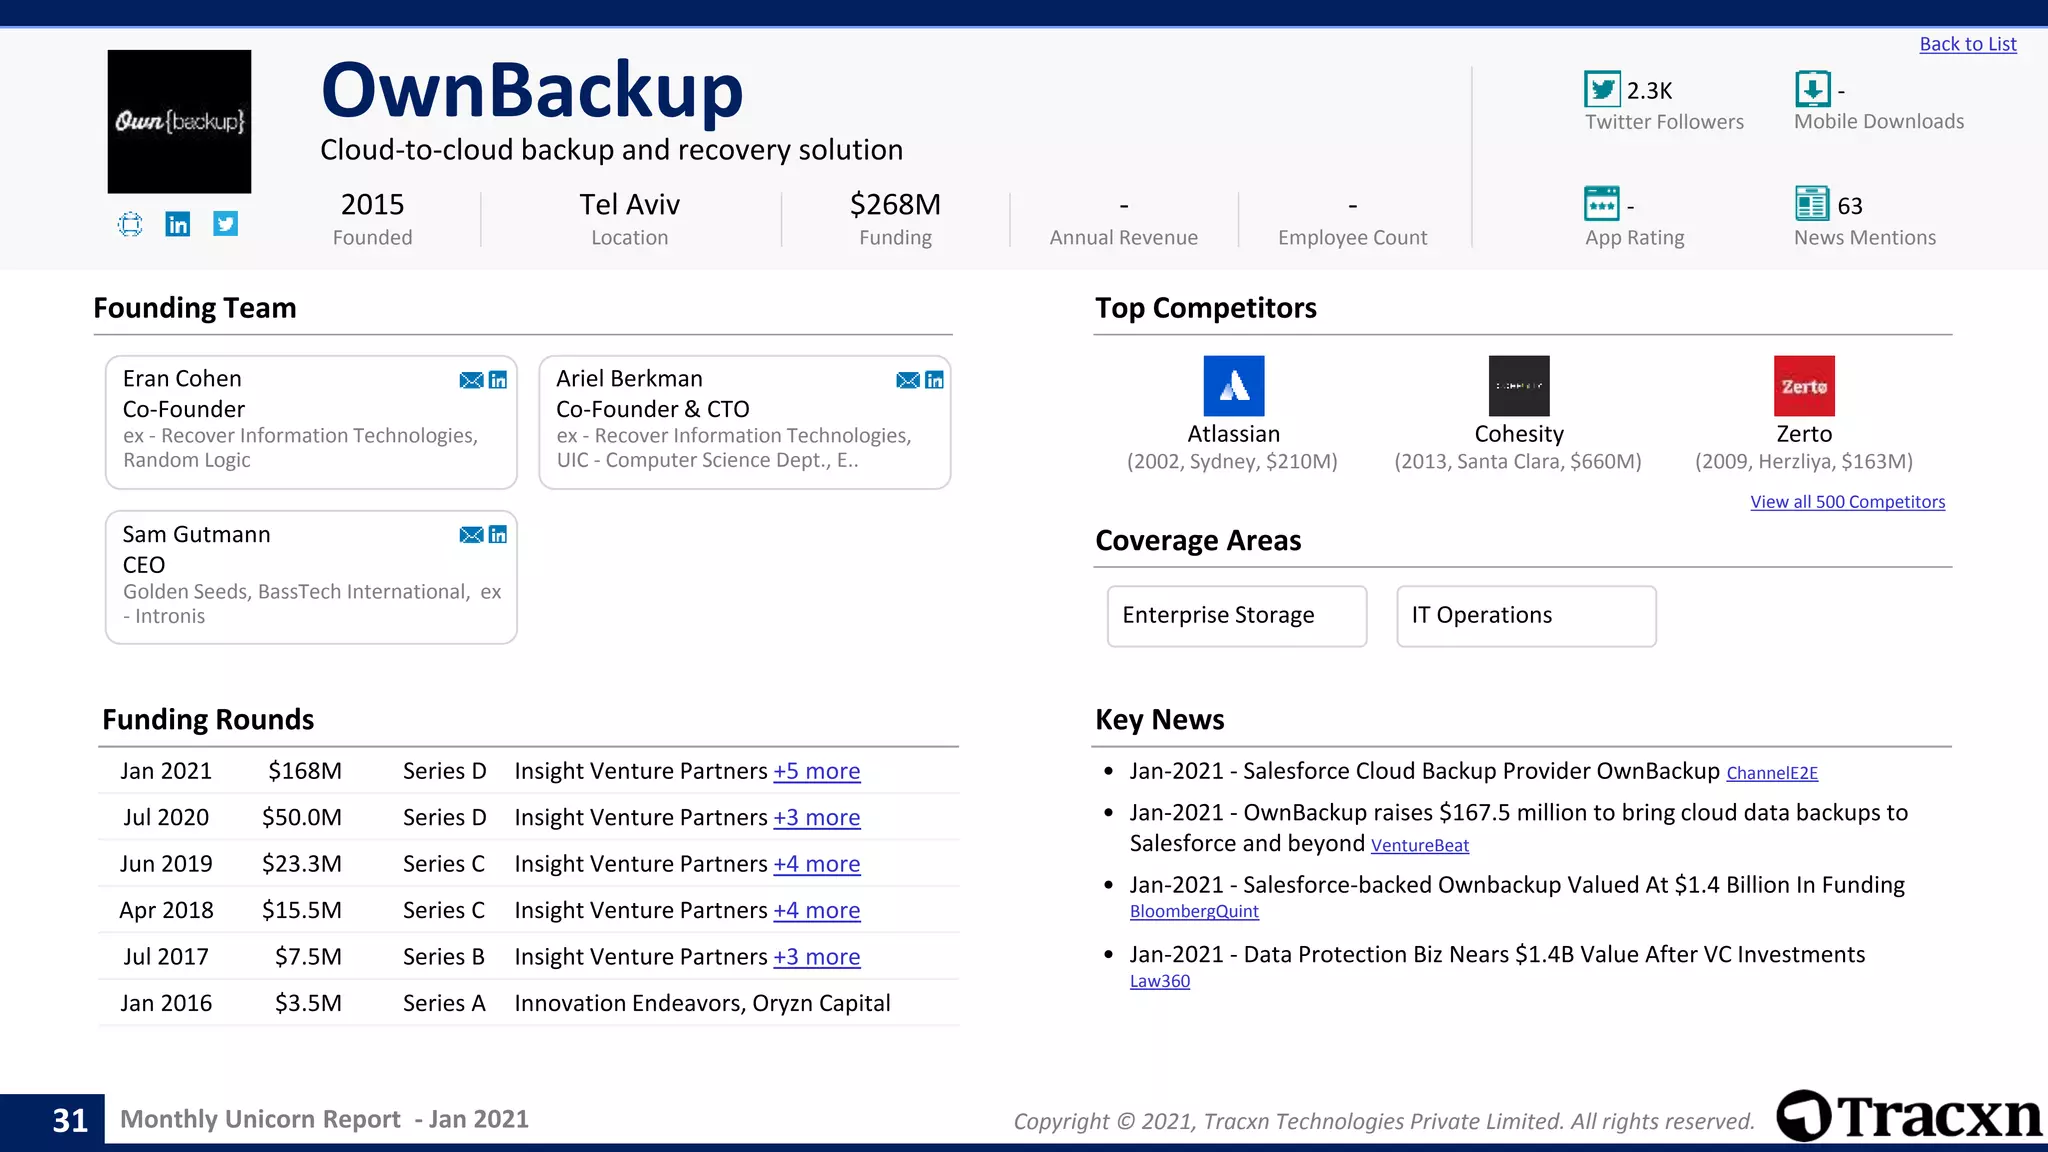Email Eran Cohen via envelope icon
This screenshot has height=1152, width=2048.
point(471,380)
